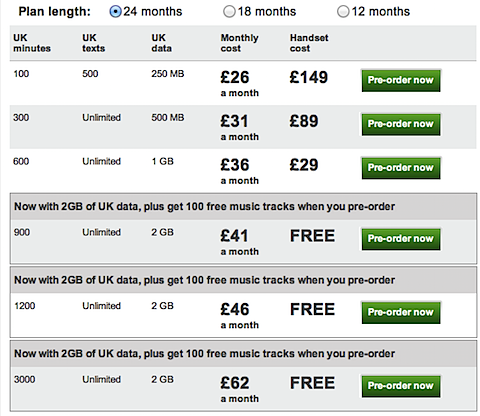Pre-order the 1200 minutes £46 plan
Image resolution: width=480 pixels, height=416 pixels.
pos(401,313)
